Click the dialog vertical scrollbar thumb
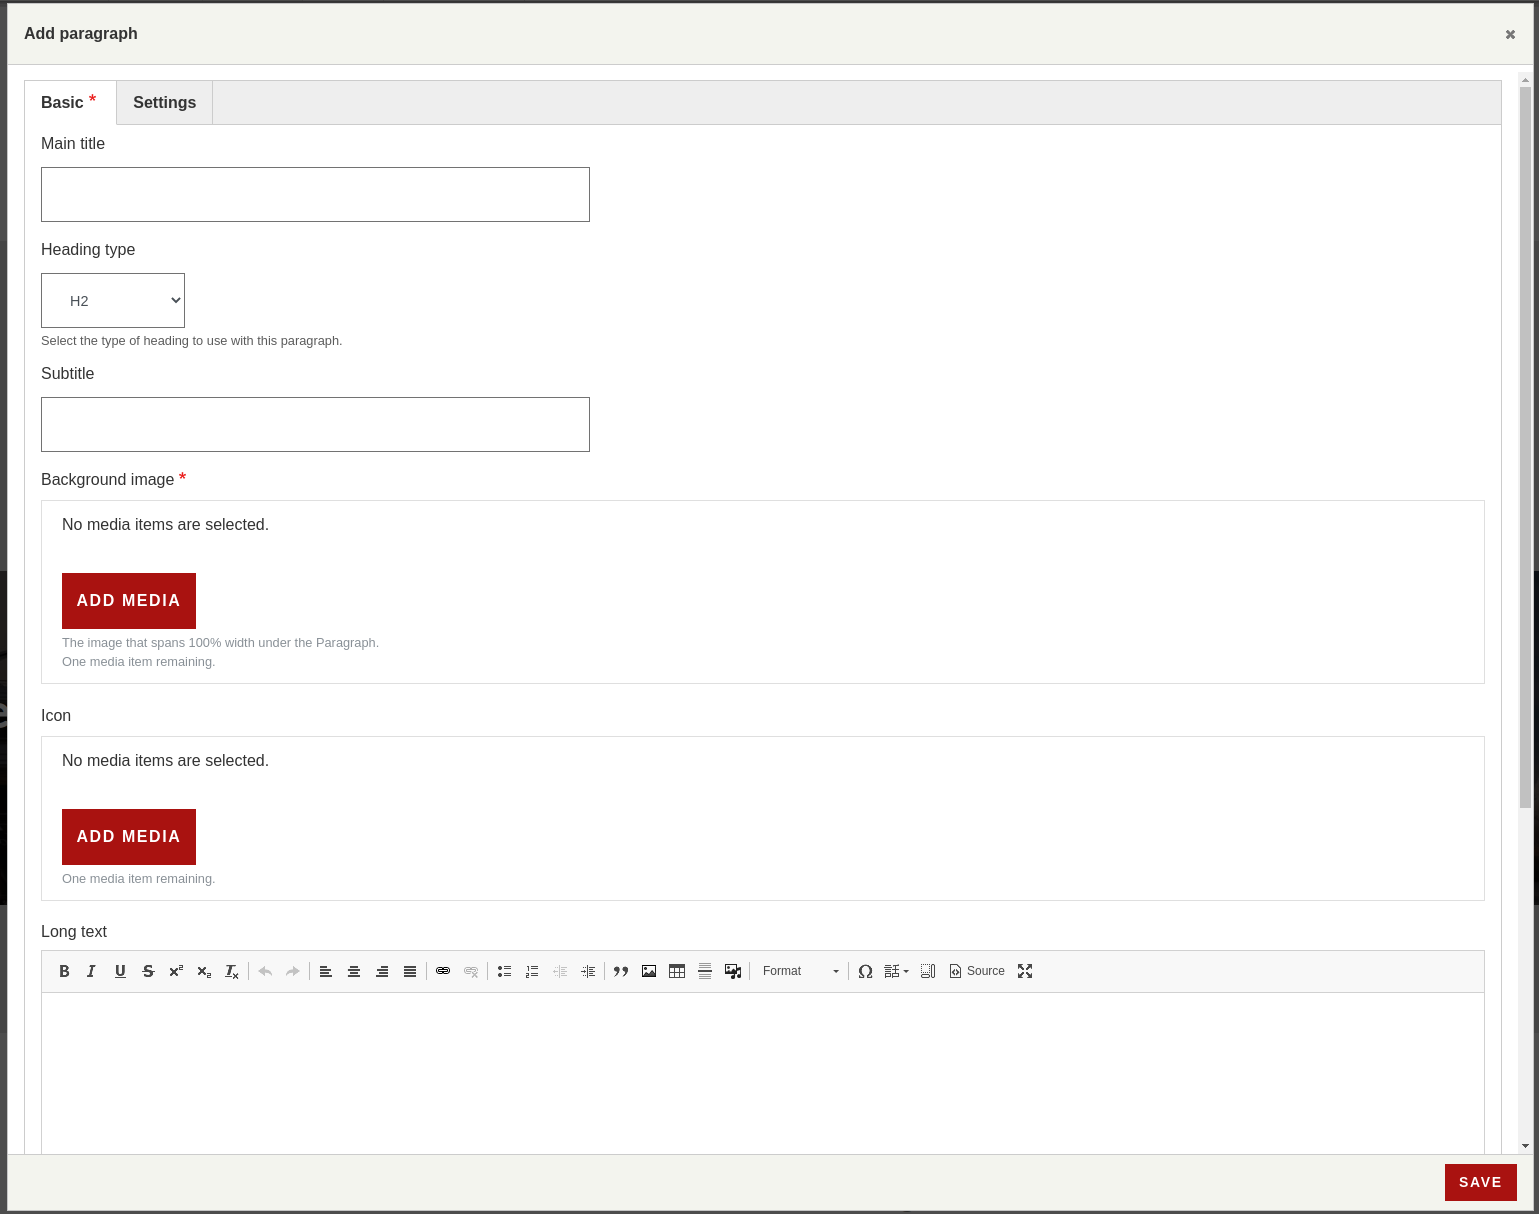Viewport: 1539px width, 1214px height. tap(1525, 447)
